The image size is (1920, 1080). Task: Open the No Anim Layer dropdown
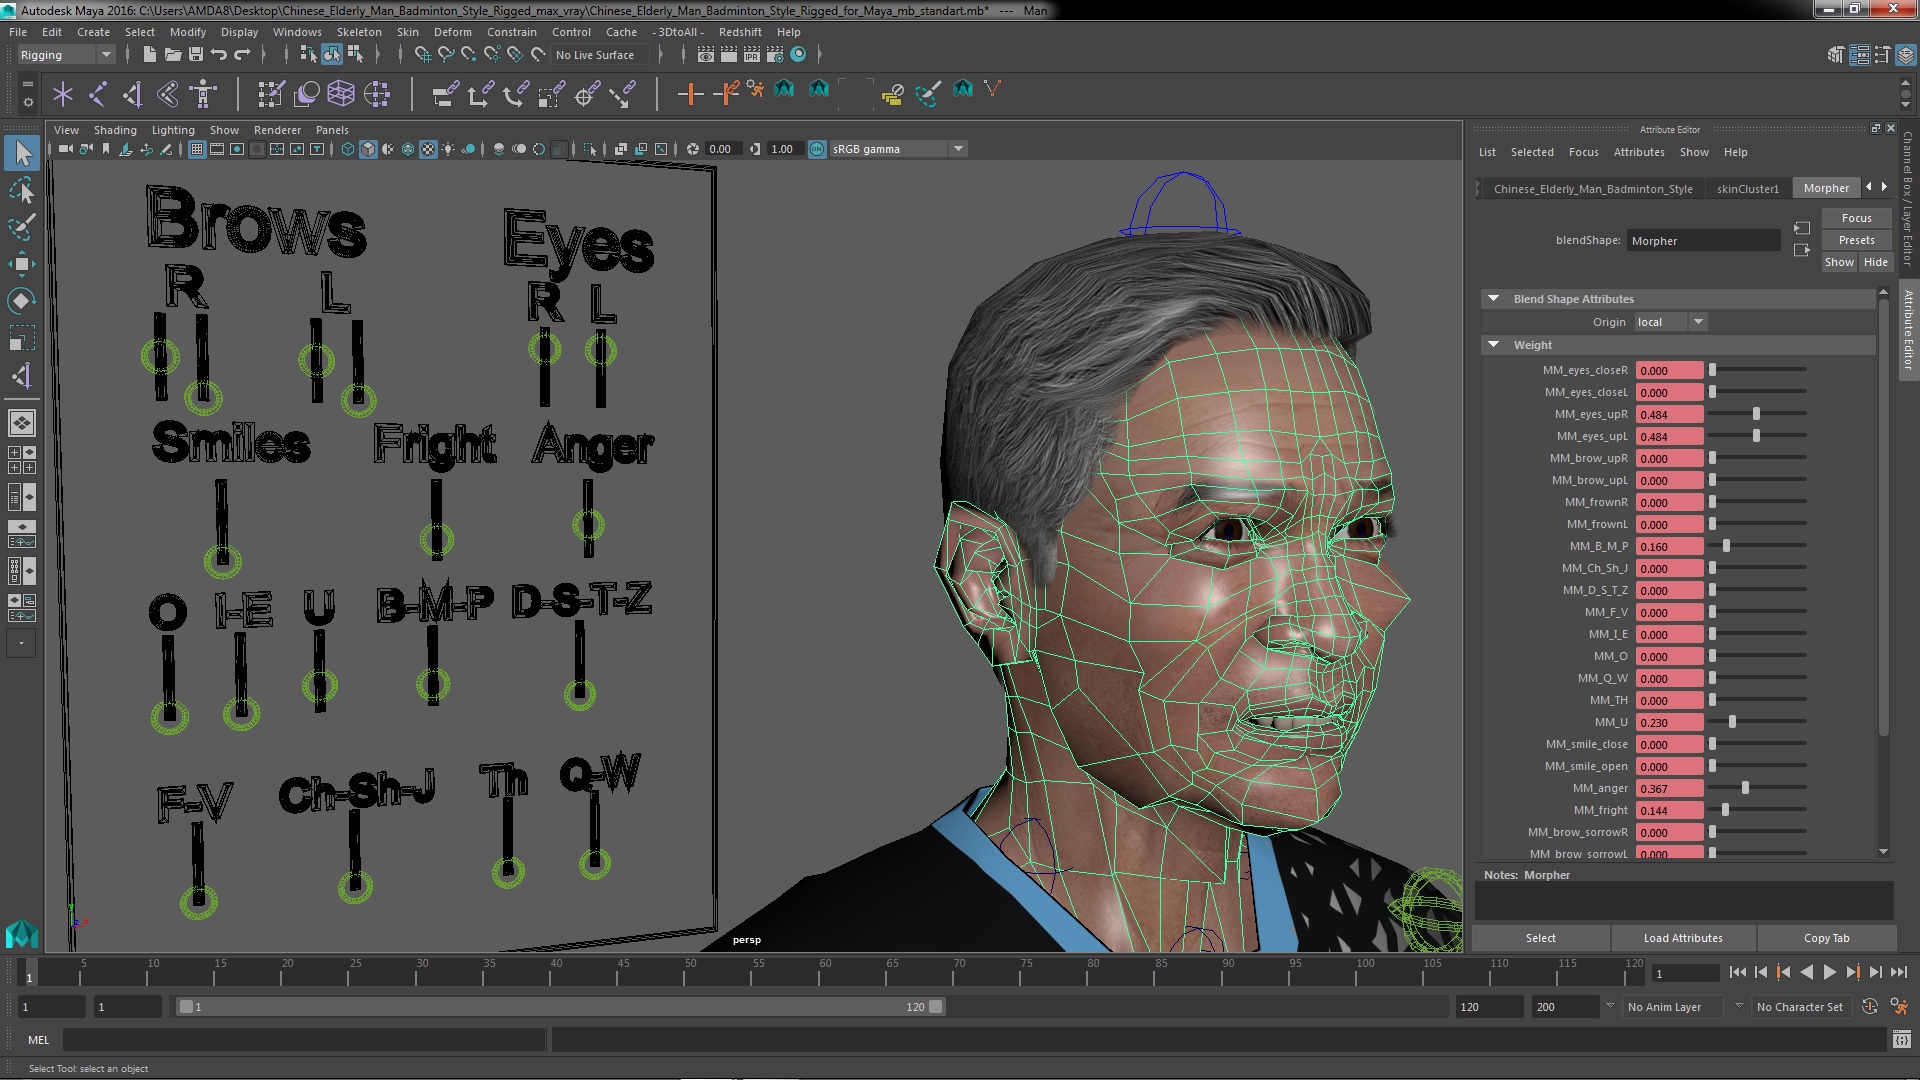click(x=1674, y=1007)
